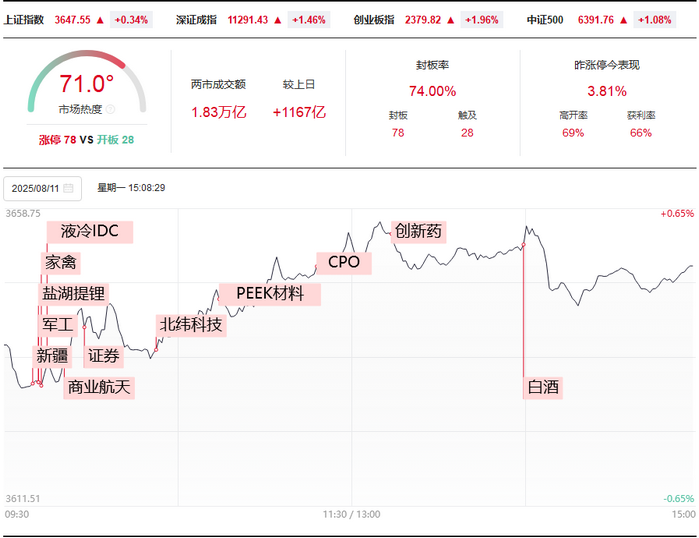Viewport: 699px width, 538px height.
Task: Click the 71.0° market heat gauge
Action: click(87, 82)
